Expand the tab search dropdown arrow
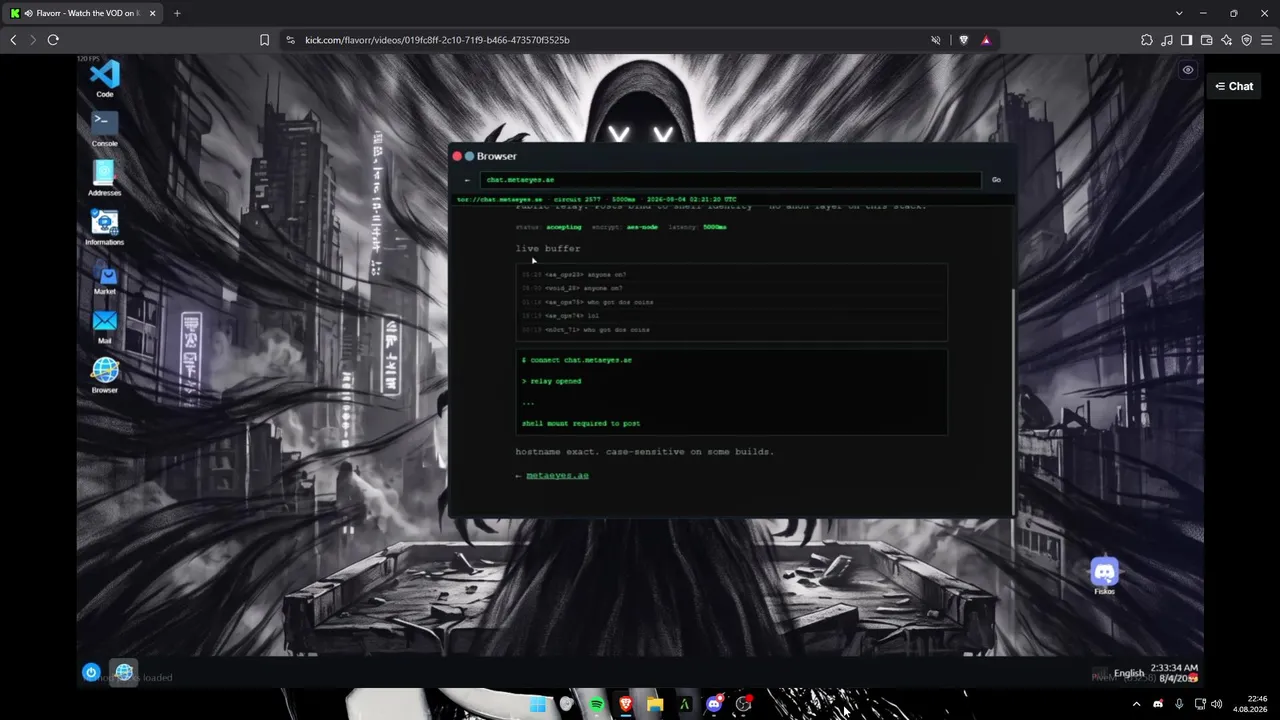1280x720 pixels. click(x=1179, y=13)
